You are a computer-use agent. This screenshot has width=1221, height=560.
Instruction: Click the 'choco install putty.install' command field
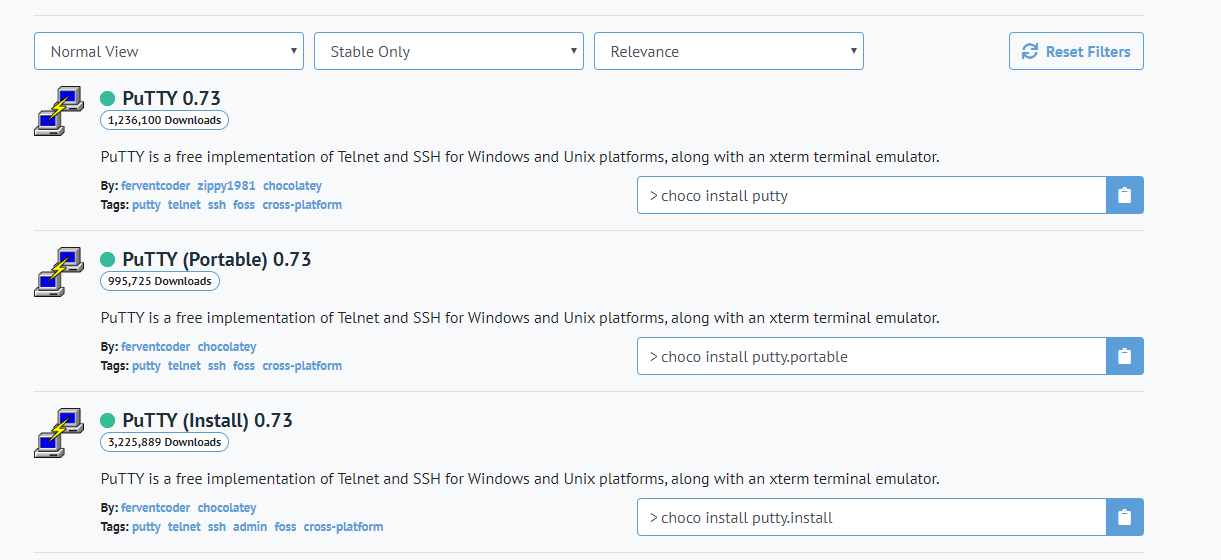point(871,517)
